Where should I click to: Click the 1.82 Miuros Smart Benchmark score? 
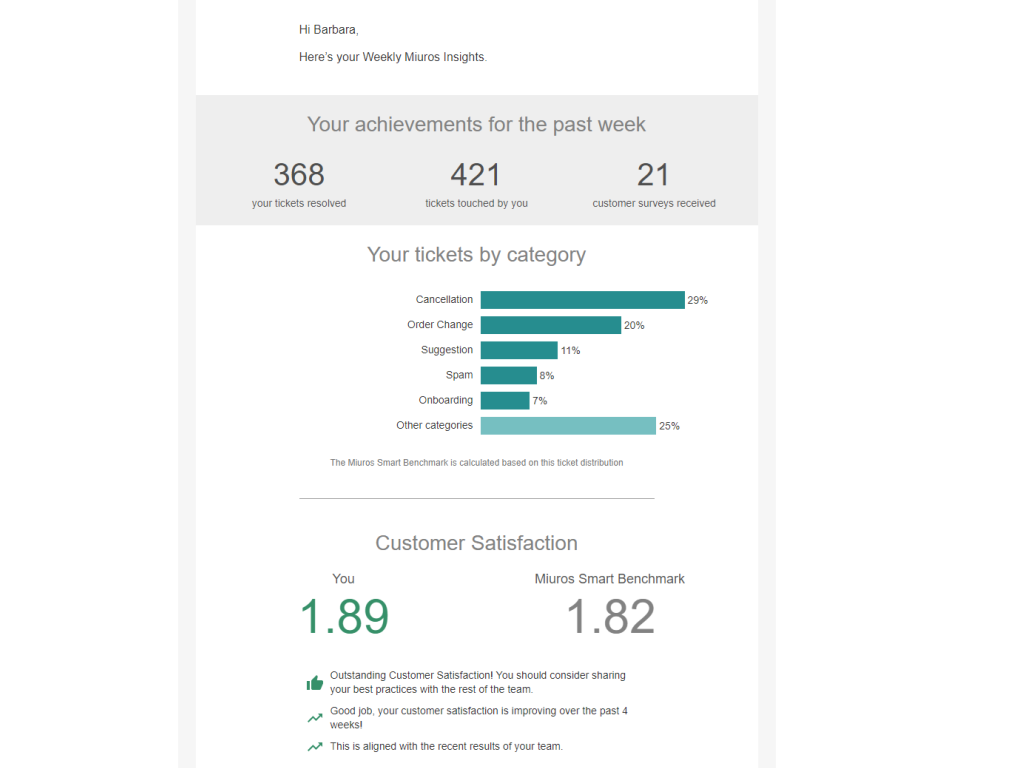[x=610, y=617]
